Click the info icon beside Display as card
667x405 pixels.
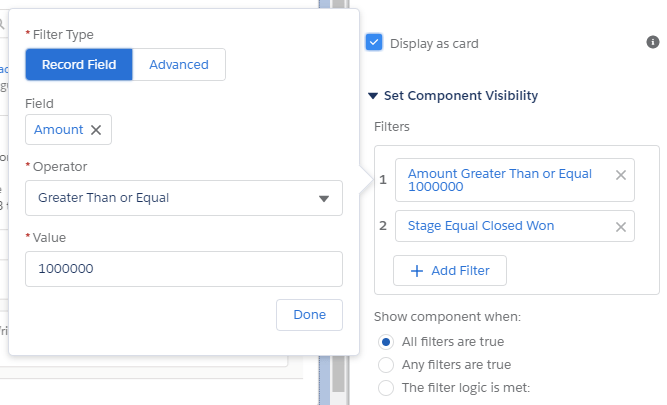(x=653, y=42)
